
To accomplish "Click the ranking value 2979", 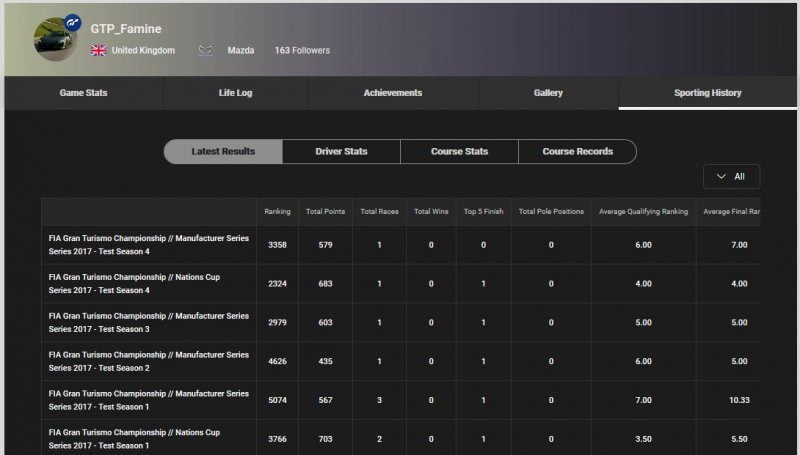I will point(278,322).
